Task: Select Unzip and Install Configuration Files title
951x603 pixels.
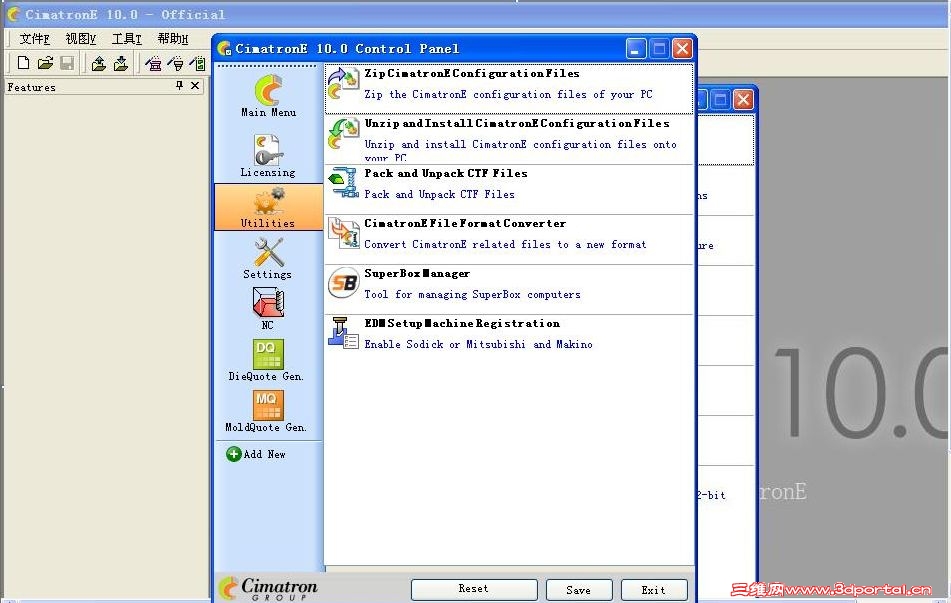Action: tap(517, 124)
